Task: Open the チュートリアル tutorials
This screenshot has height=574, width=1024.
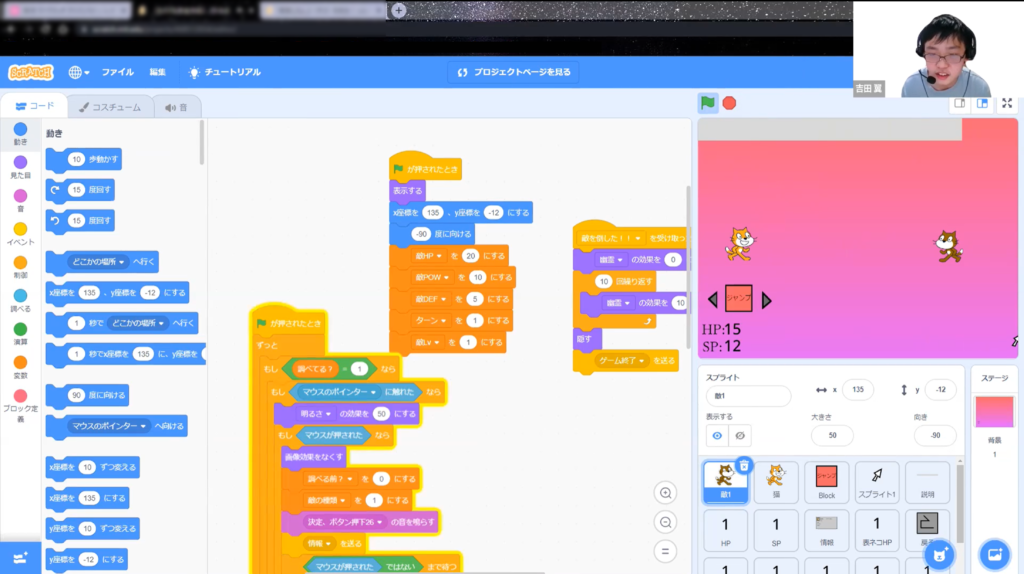Action: [225, 72]
